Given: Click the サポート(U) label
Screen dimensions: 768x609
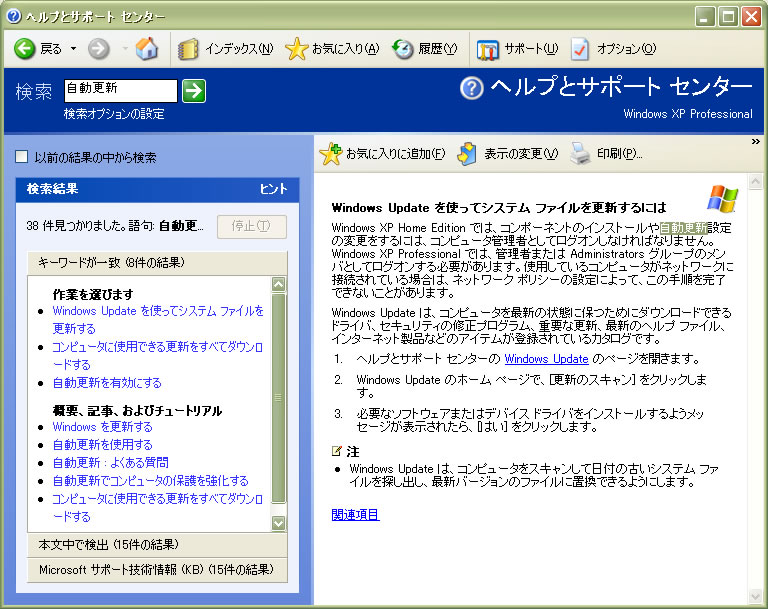Looking at the screenshot, I should 531,49.
